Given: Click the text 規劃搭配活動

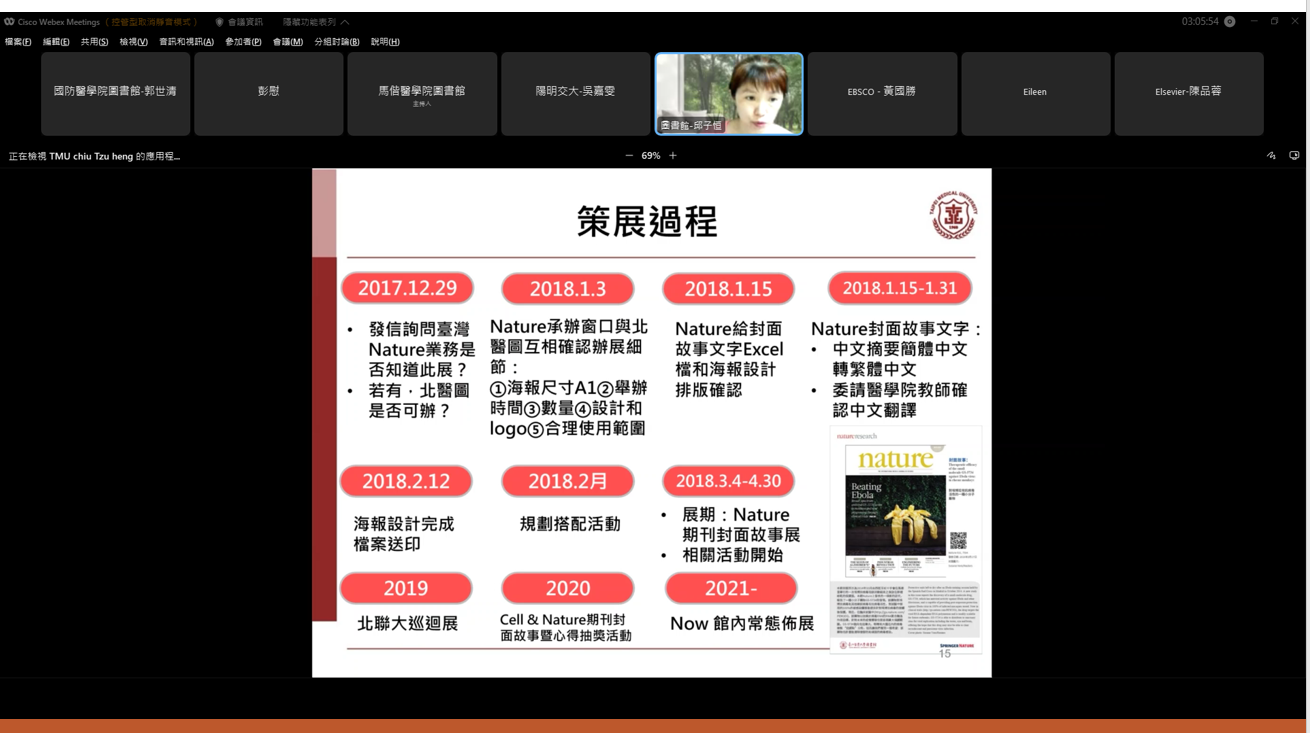Looking at the screenshot, I should 570,523.
